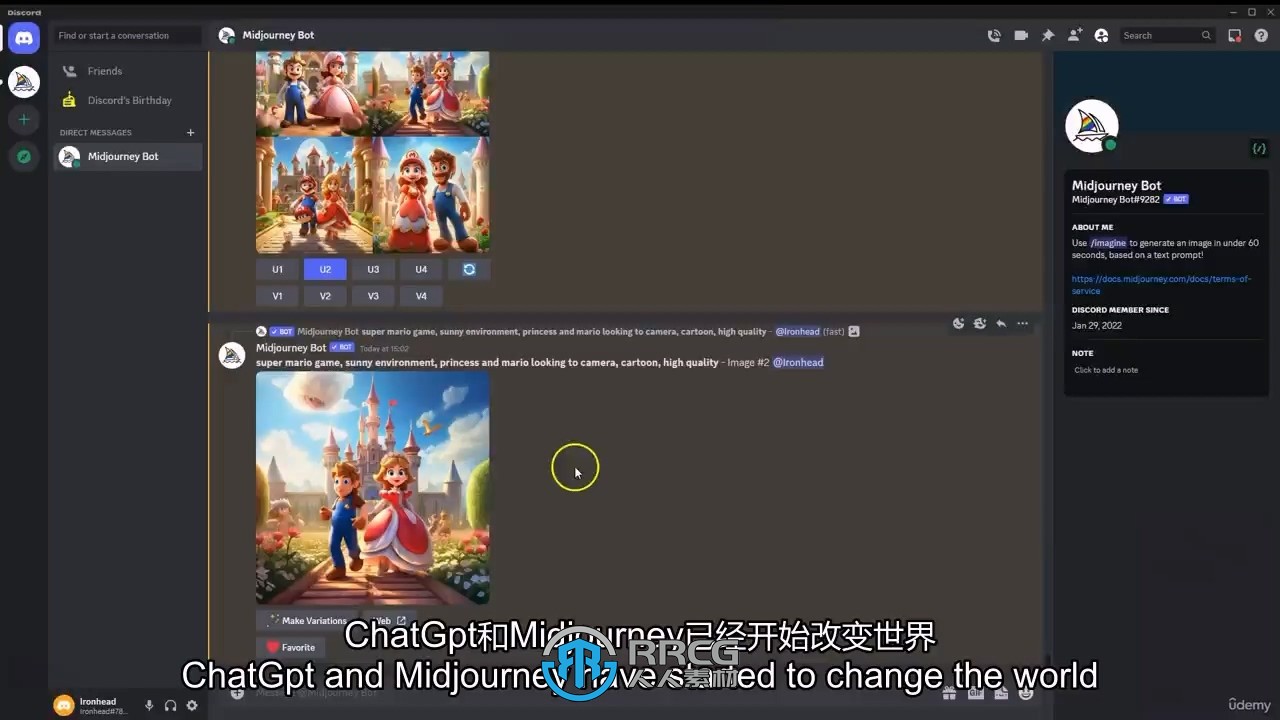The image size is (1280, 720).
Task: Click the image icon at reply line end
Action: pyautogui.click(x=854, y=331)
